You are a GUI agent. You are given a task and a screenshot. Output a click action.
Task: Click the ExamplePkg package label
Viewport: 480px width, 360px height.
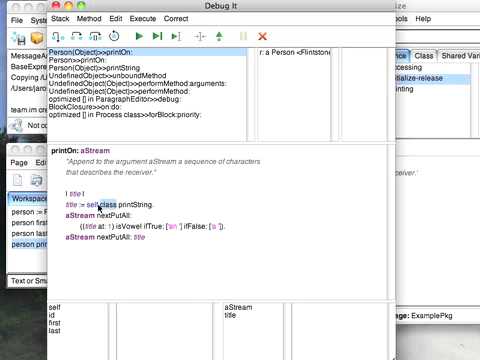pos(432,316)
